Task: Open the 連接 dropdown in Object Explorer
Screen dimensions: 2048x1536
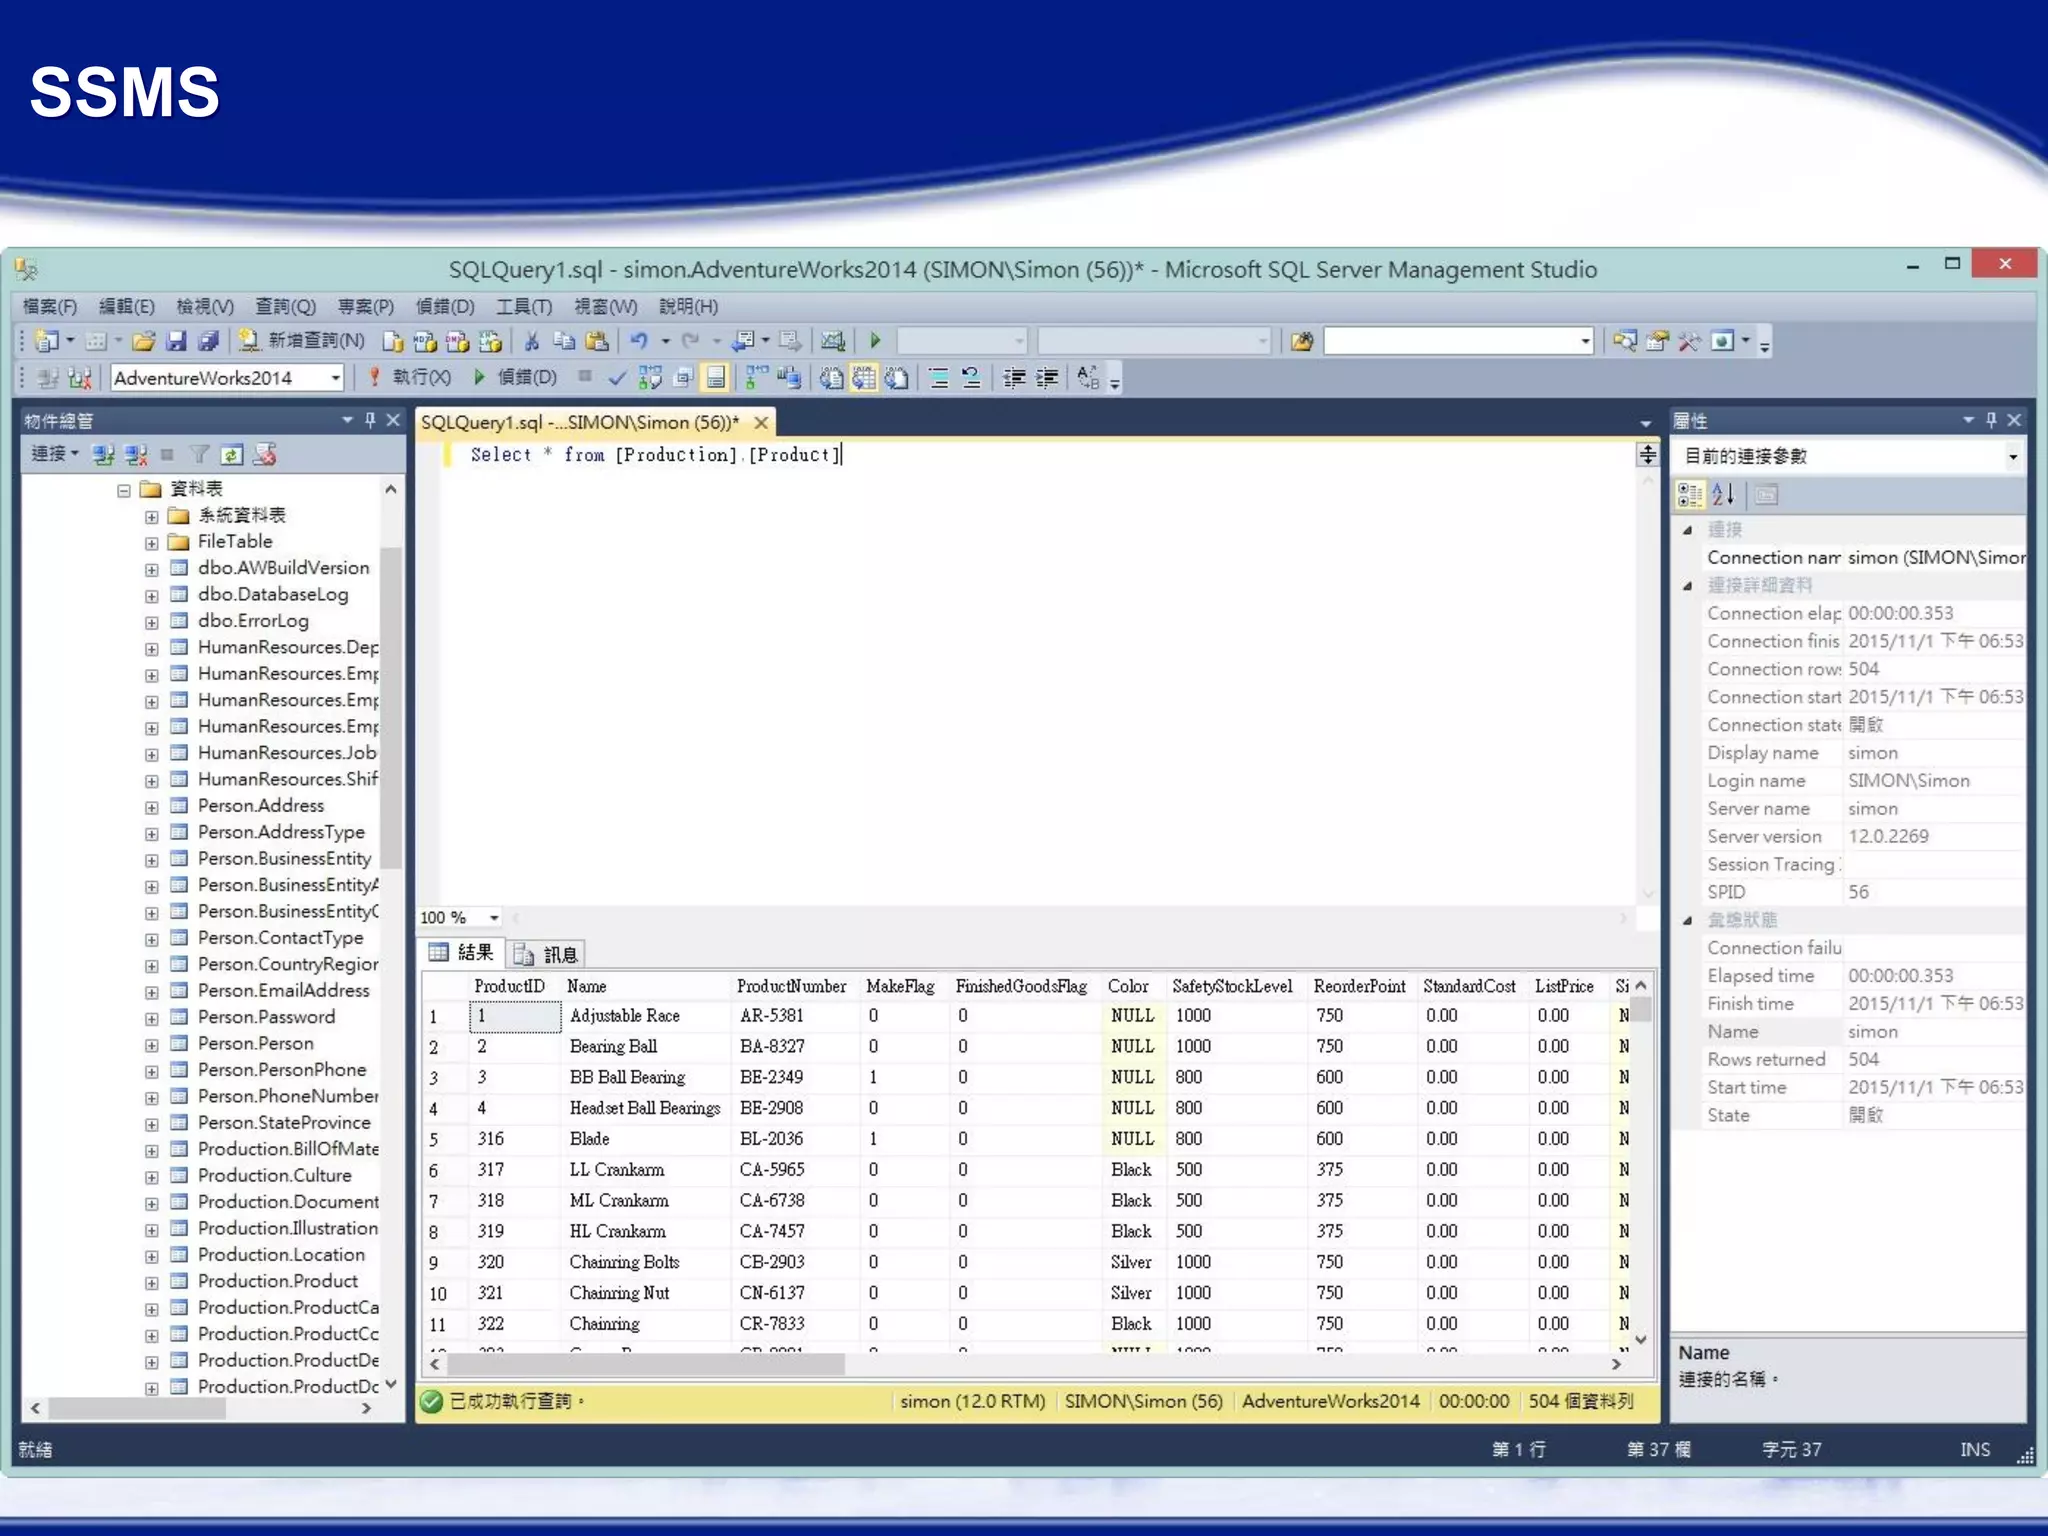Action: (x=55, y=454)
